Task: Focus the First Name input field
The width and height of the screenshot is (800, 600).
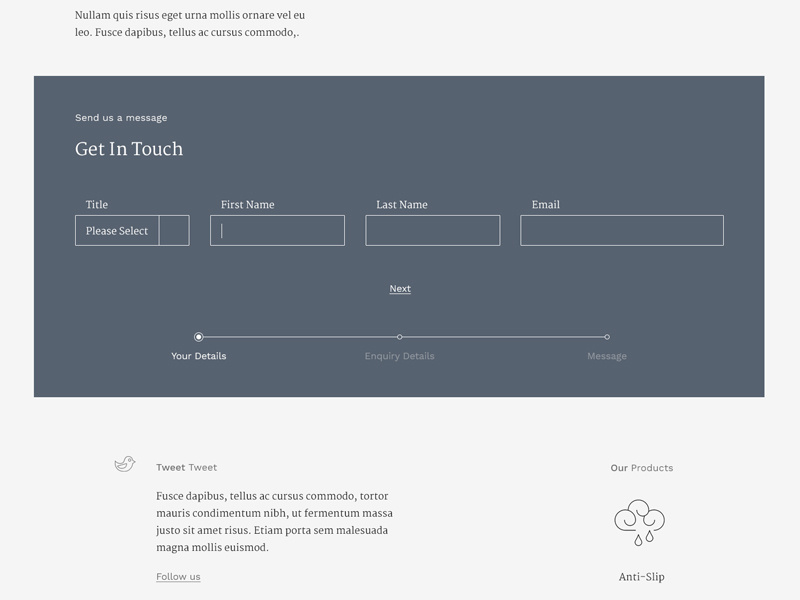Action: [x=277, y=231]
